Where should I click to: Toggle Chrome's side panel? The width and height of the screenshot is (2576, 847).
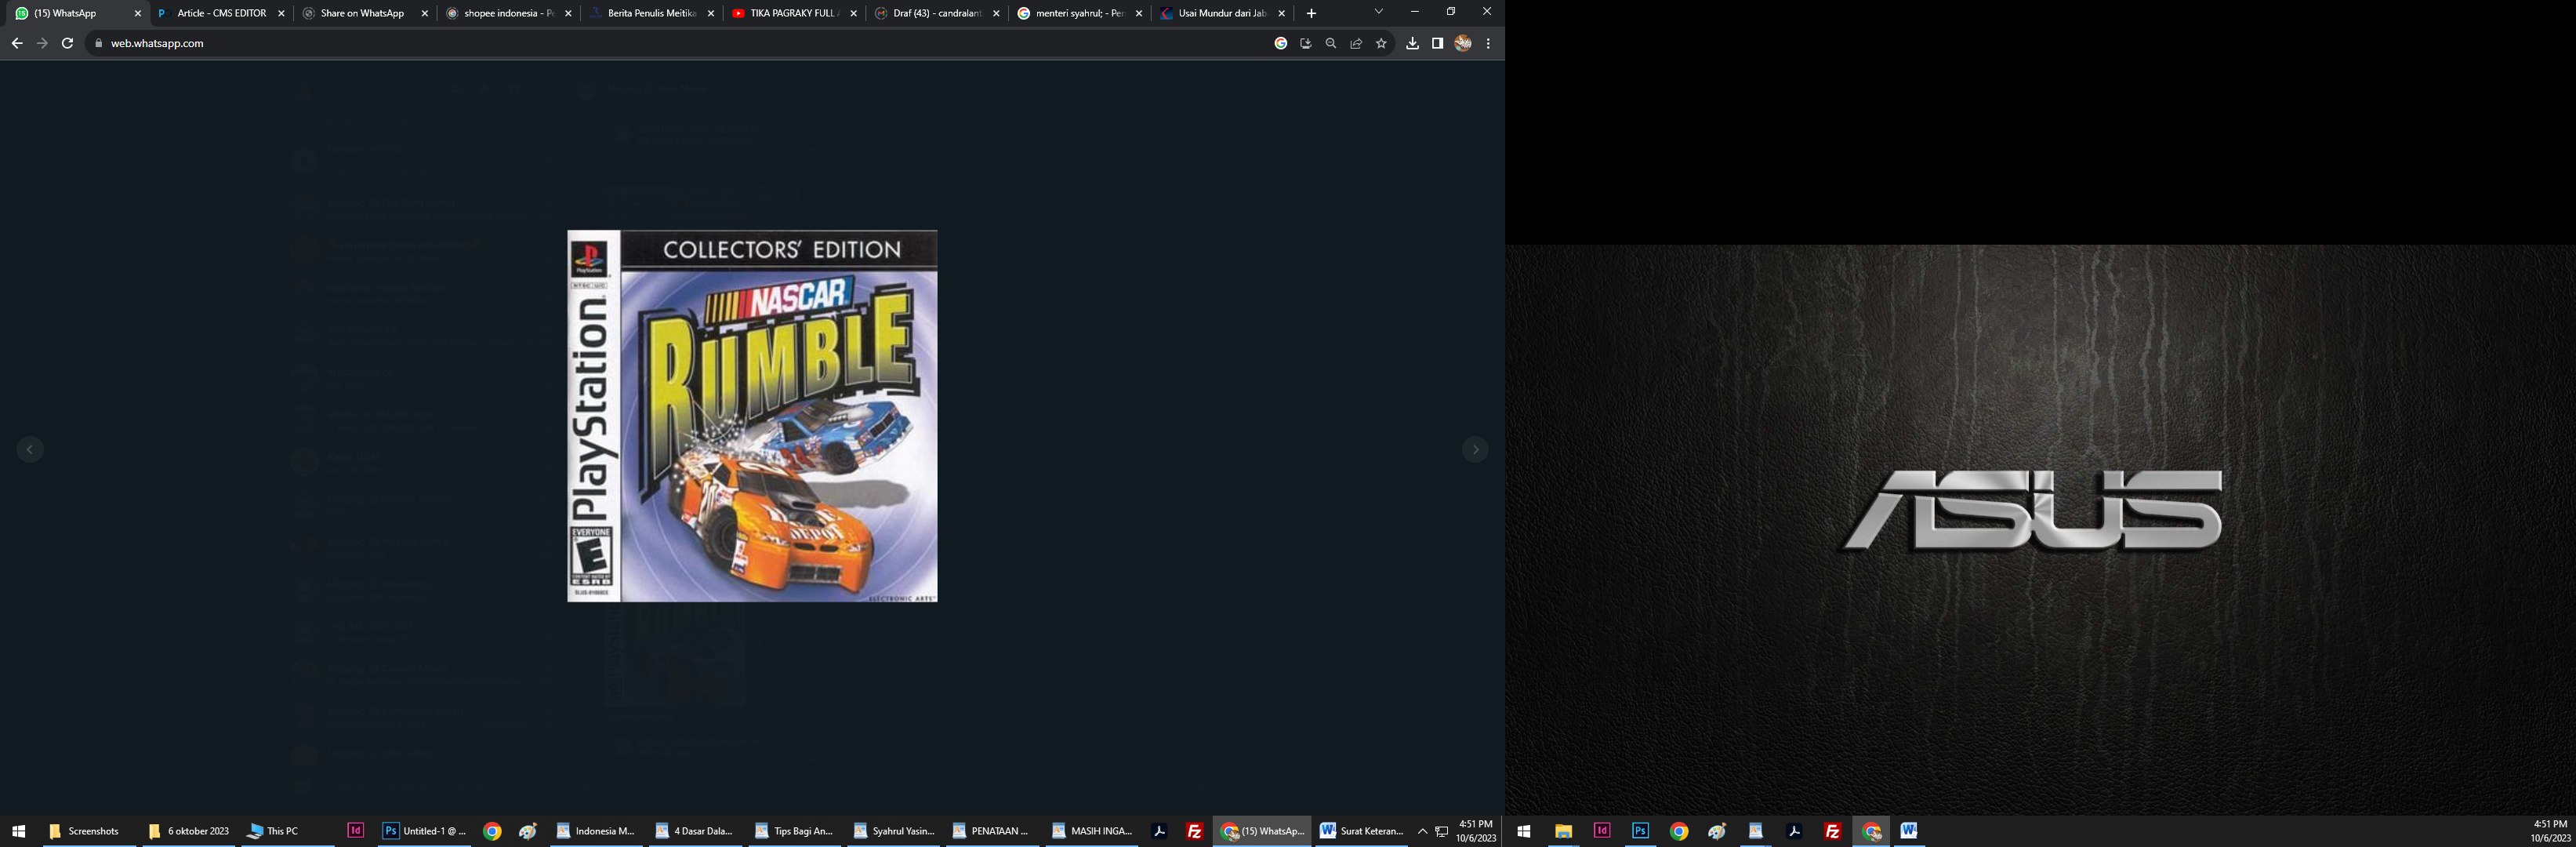tap(1437, 43)
